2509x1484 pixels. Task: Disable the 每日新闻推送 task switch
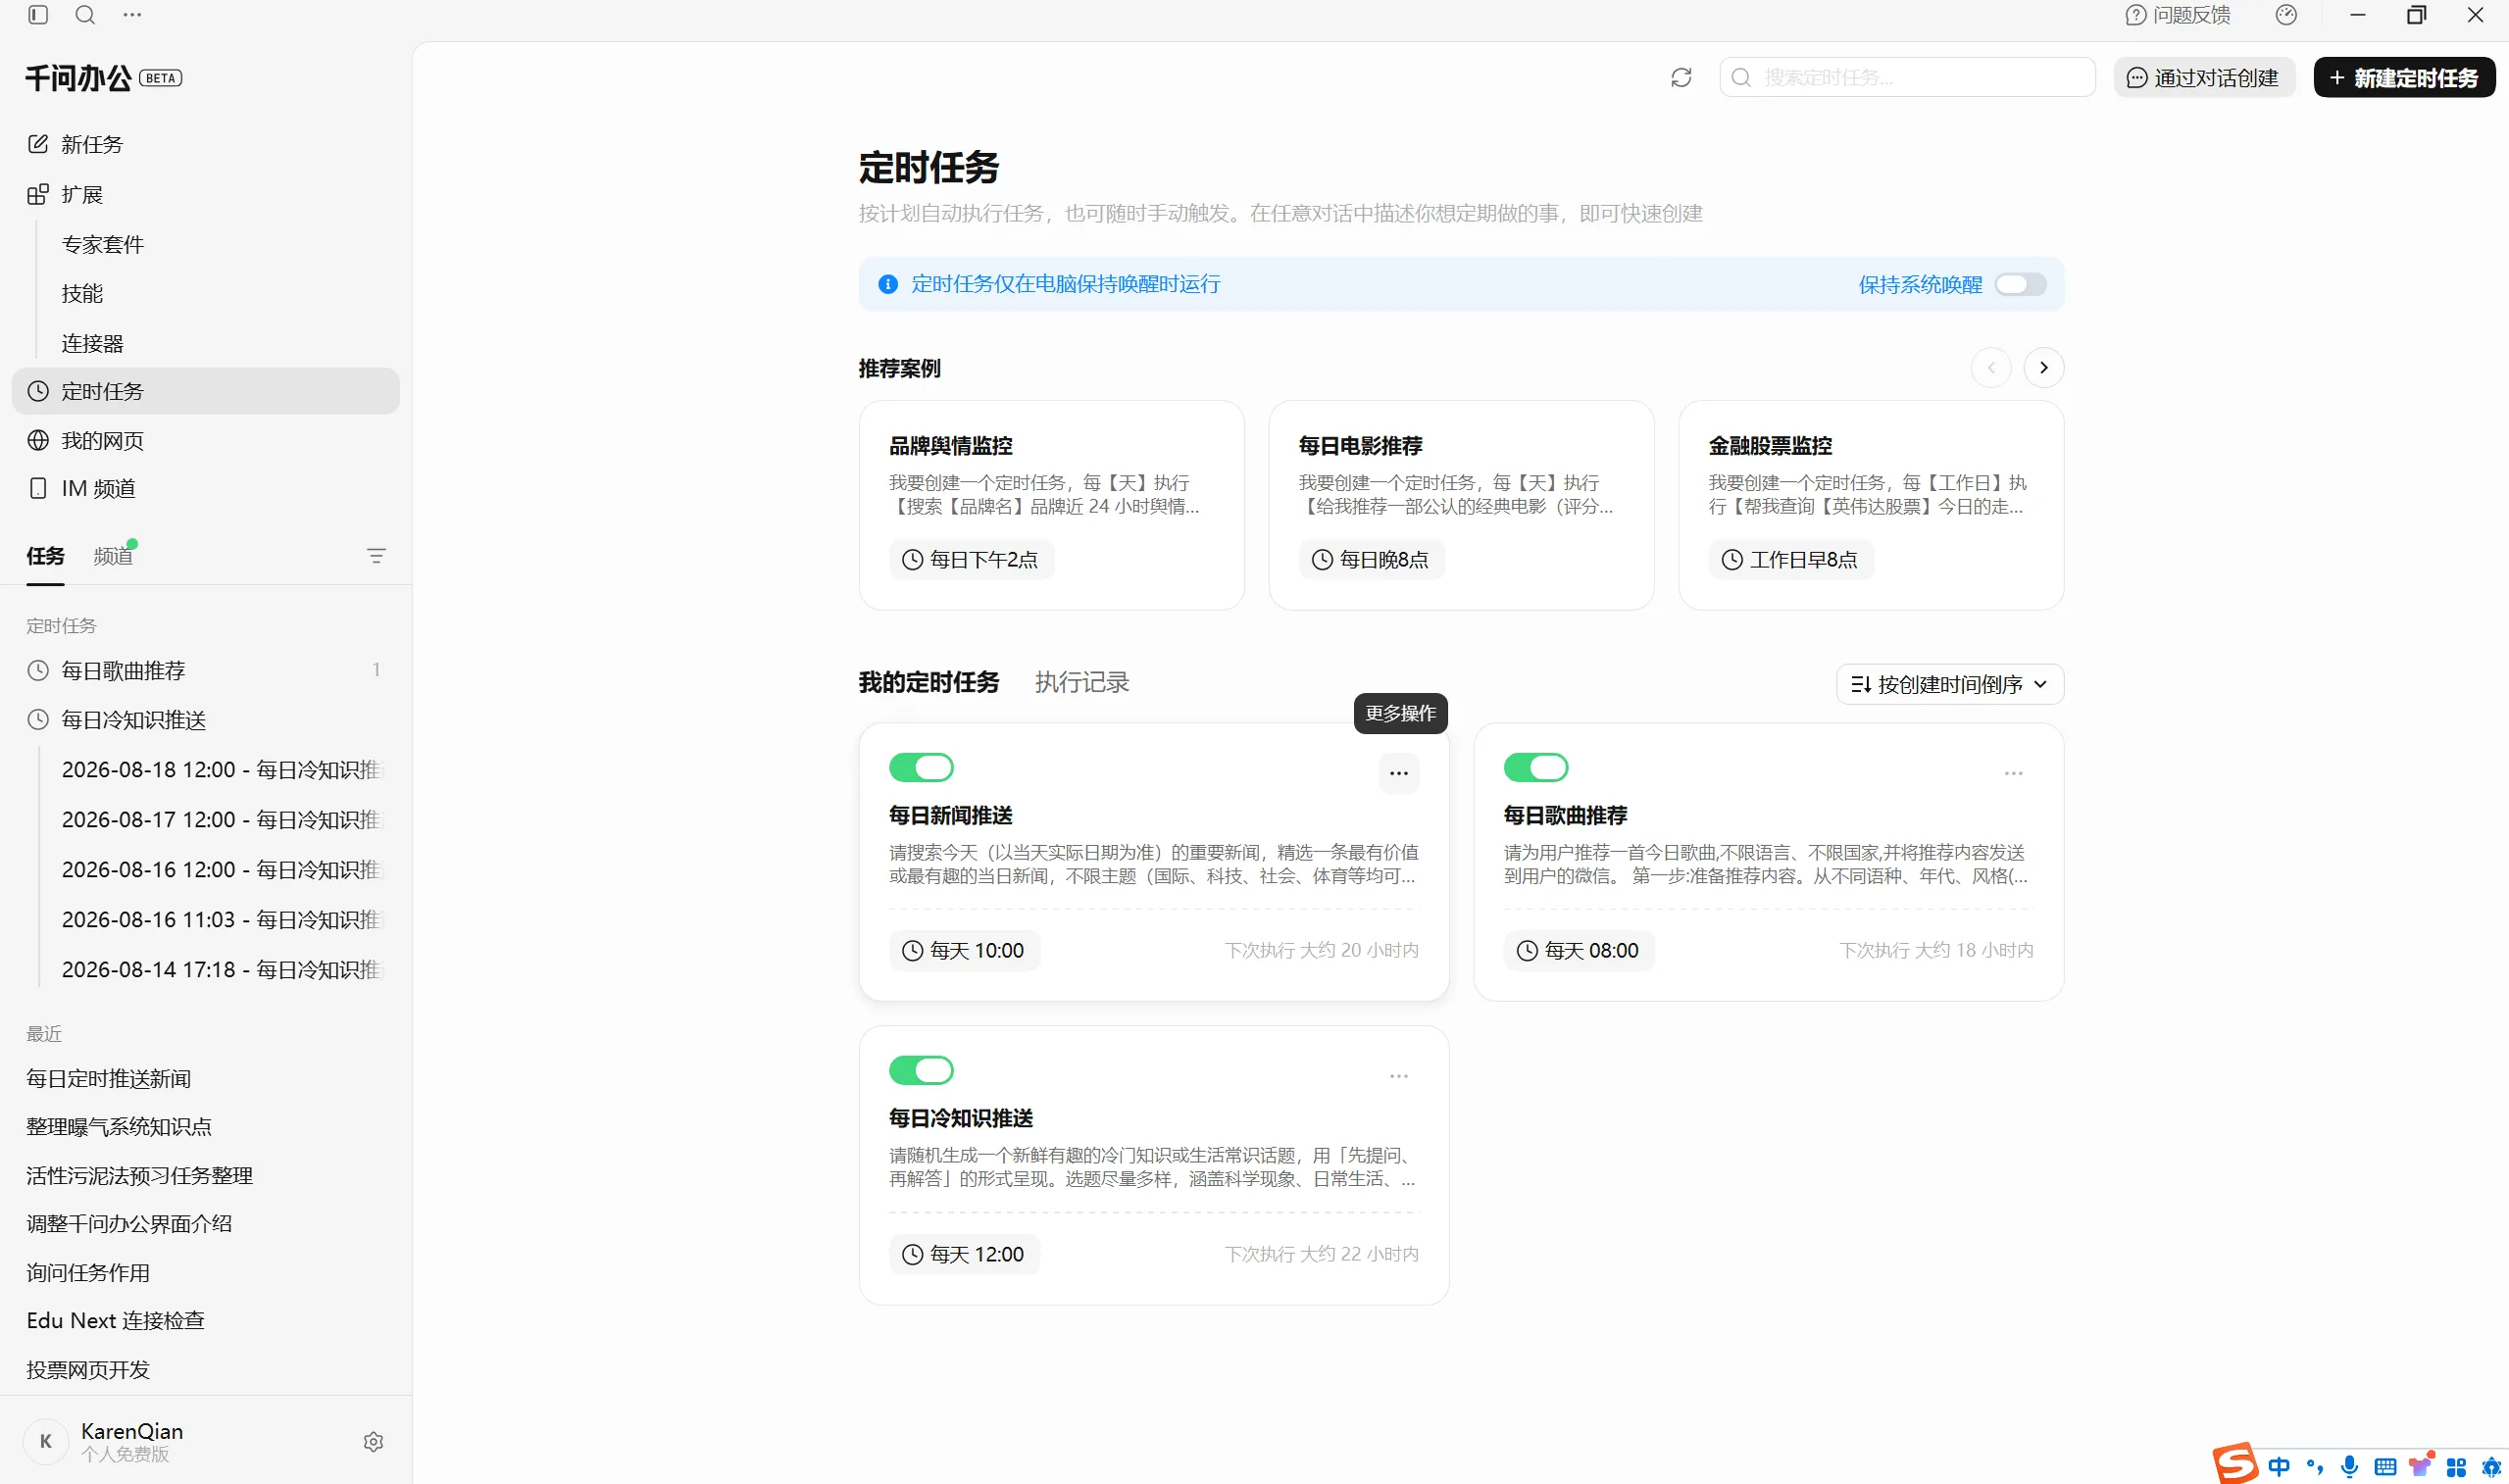click(921, 768)
